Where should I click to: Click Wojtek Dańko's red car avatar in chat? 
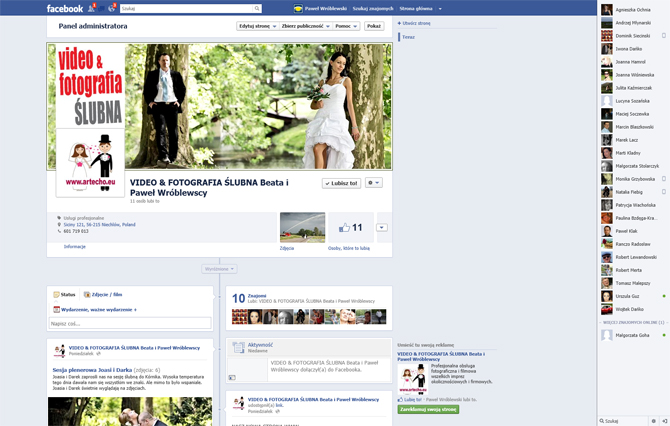pos(607,309)
